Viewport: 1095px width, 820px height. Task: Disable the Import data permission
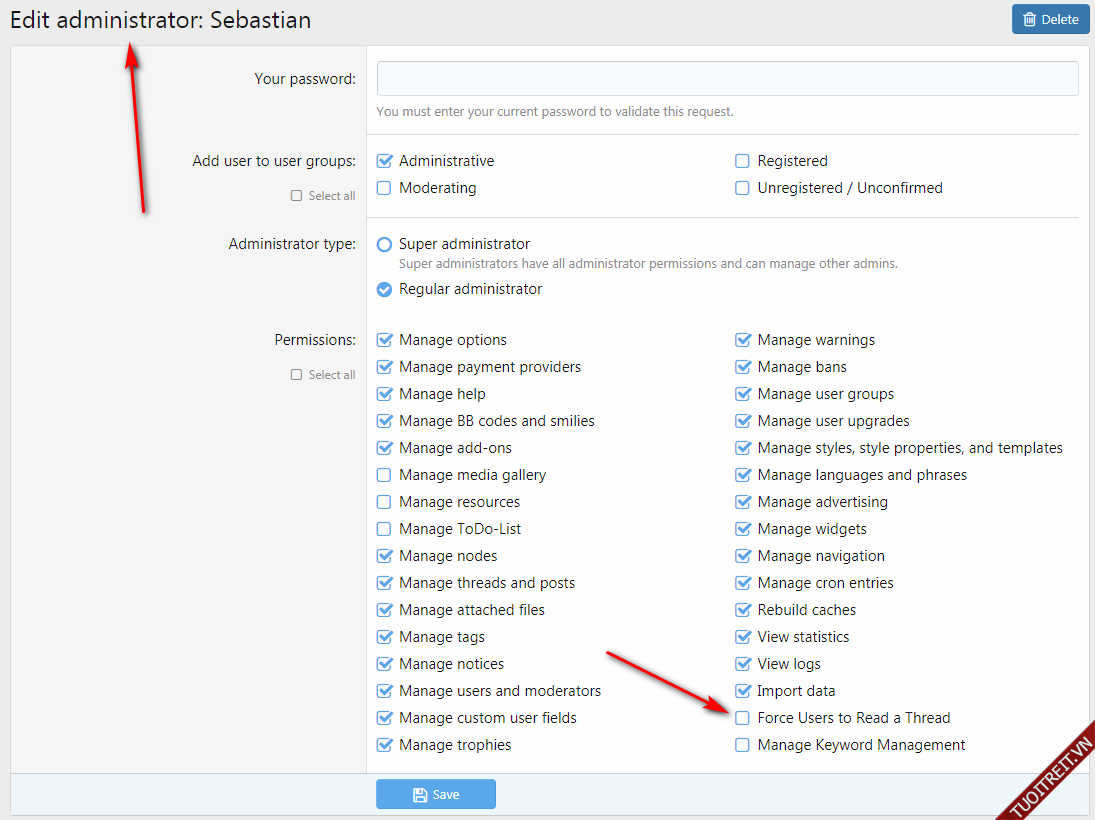(742, 691)
